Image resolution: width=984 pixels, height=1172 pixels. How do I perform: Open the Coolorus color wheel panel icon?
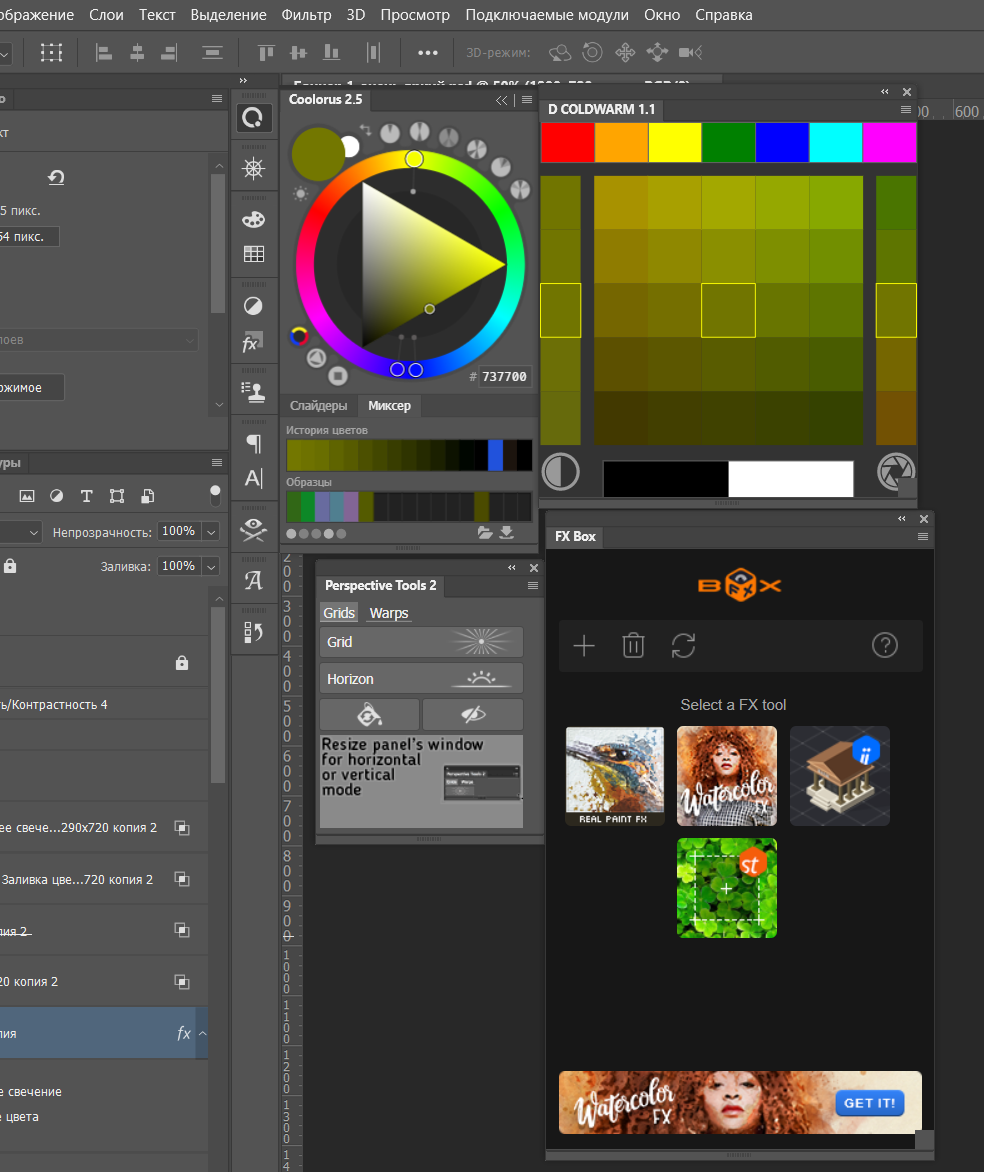(254, 119)
